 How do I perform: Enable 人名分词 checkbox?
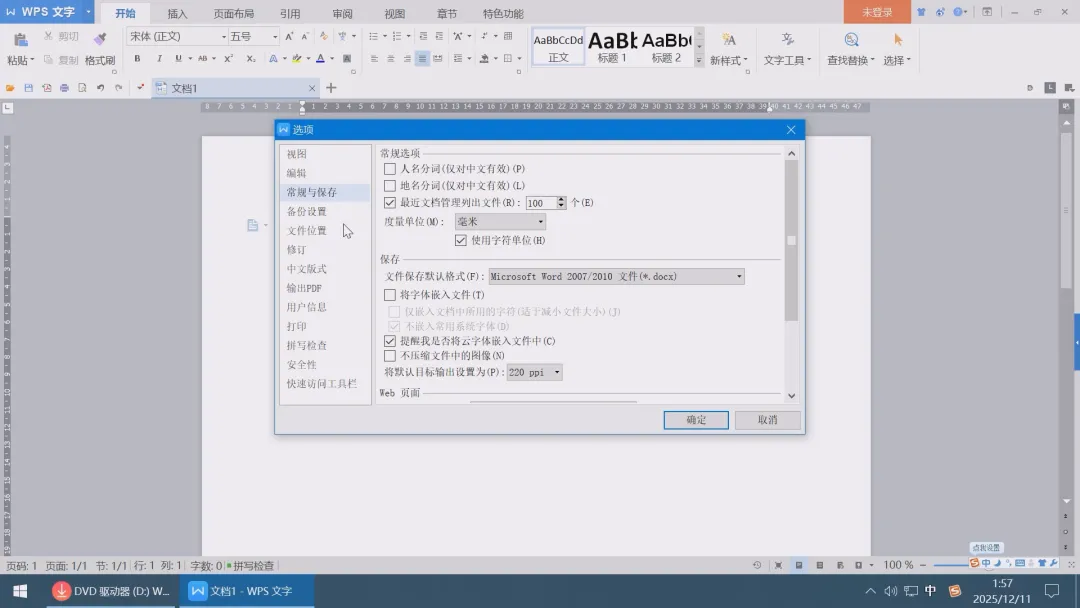click(390, 169)
